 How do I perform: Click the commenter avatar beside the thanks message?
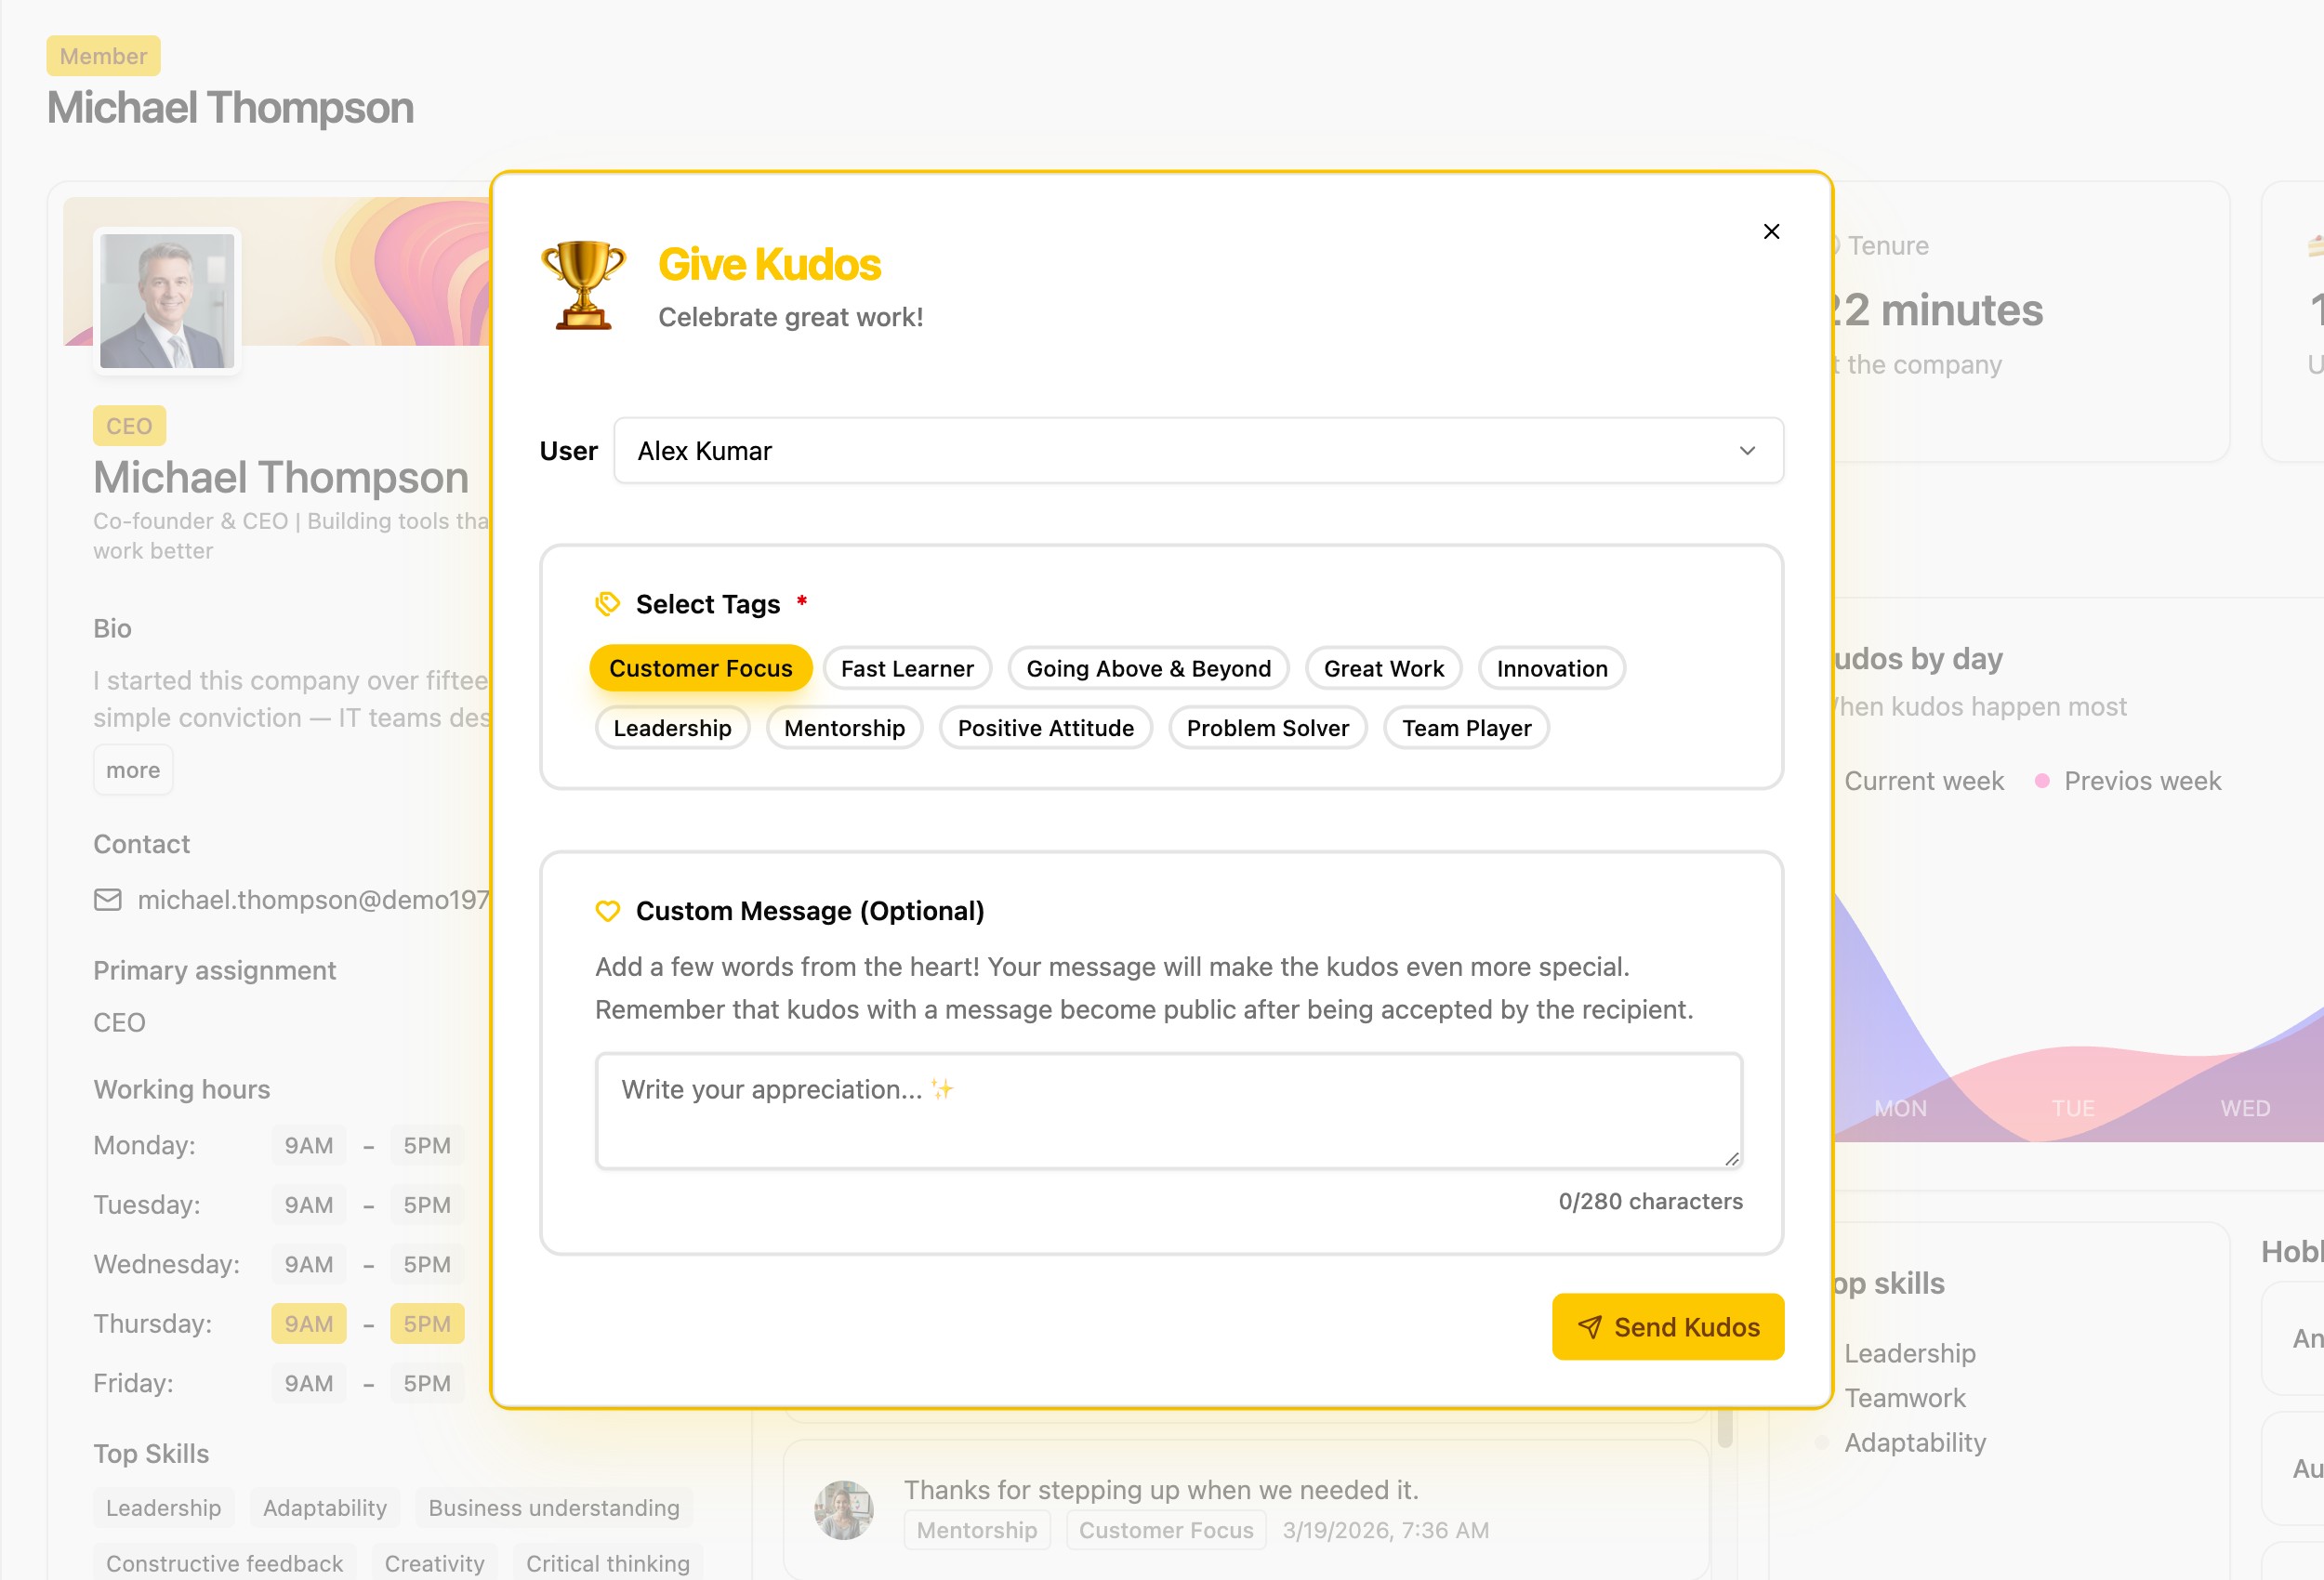click(843, 1509)
